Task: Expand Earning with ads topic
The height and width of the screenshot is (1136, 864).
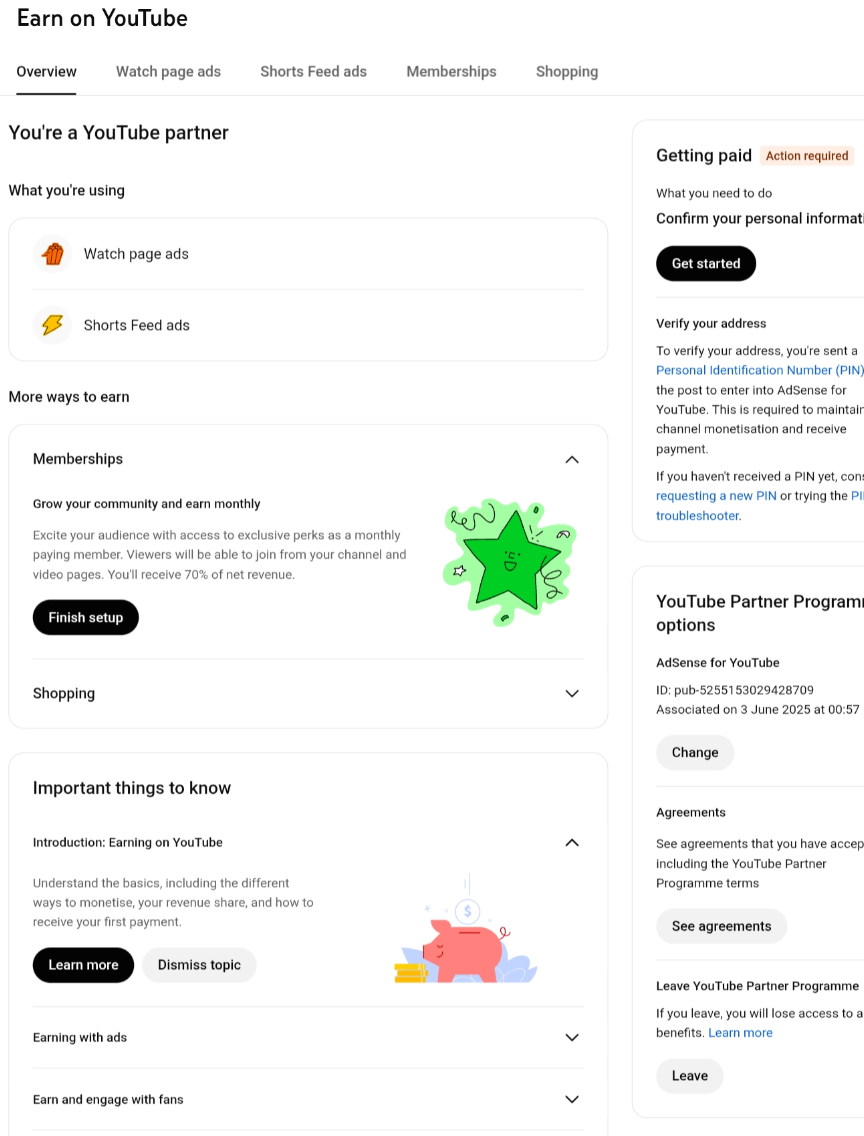Action: point(572,1037)
